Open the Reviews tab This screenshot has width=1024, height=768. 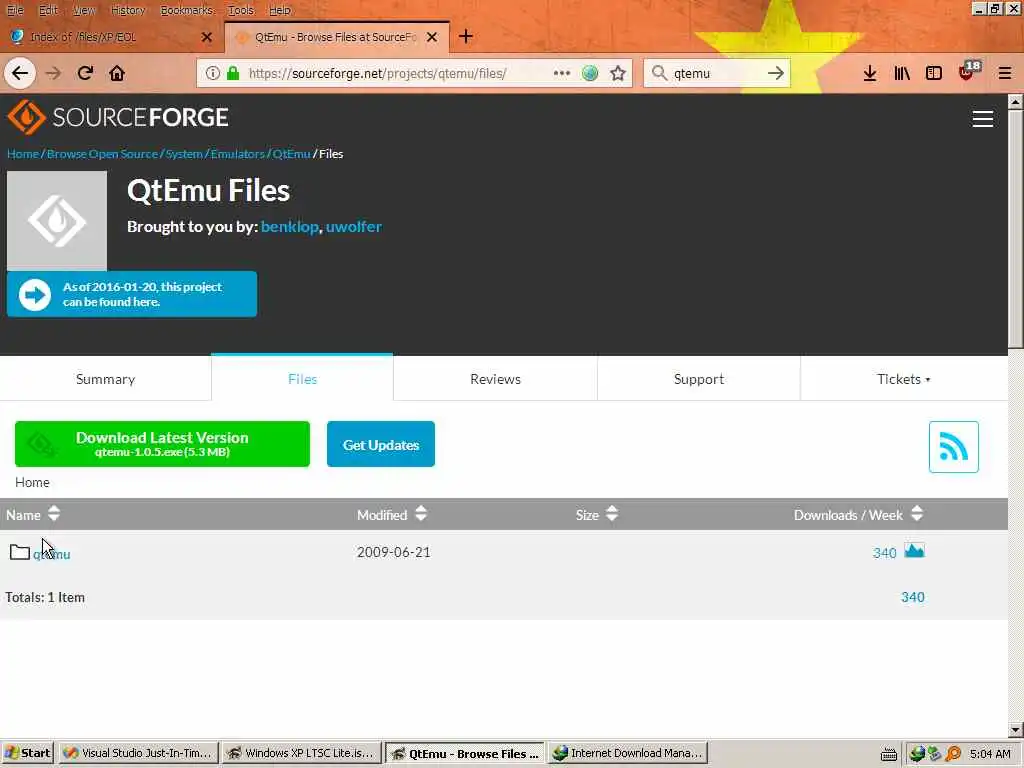click(495, 379)
